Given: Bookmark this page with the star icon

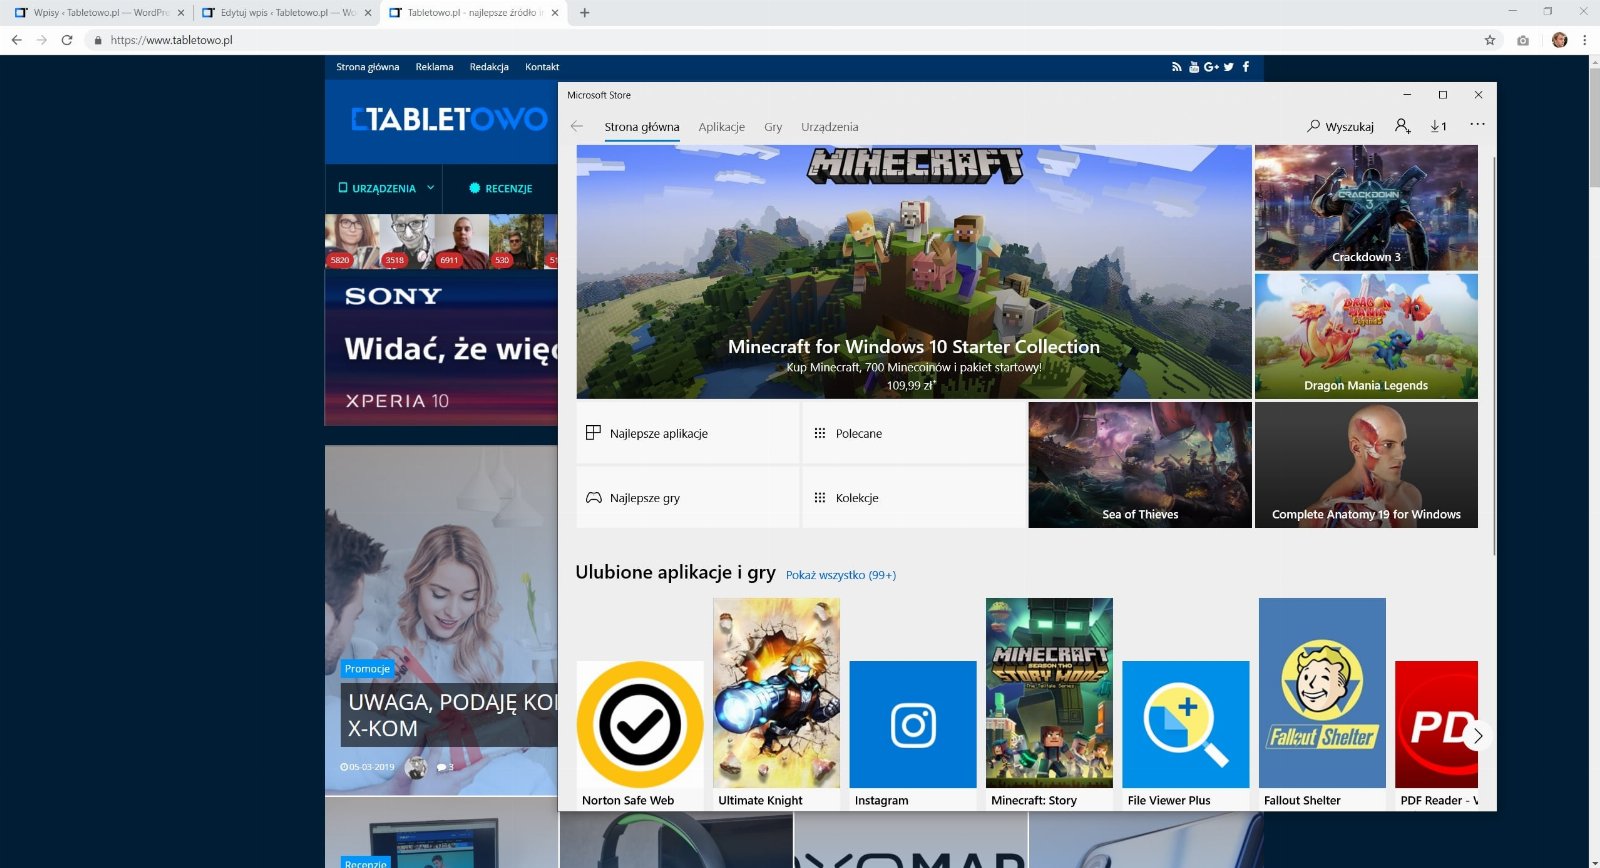Looking at the screenshot, I should coord(1490,40).
